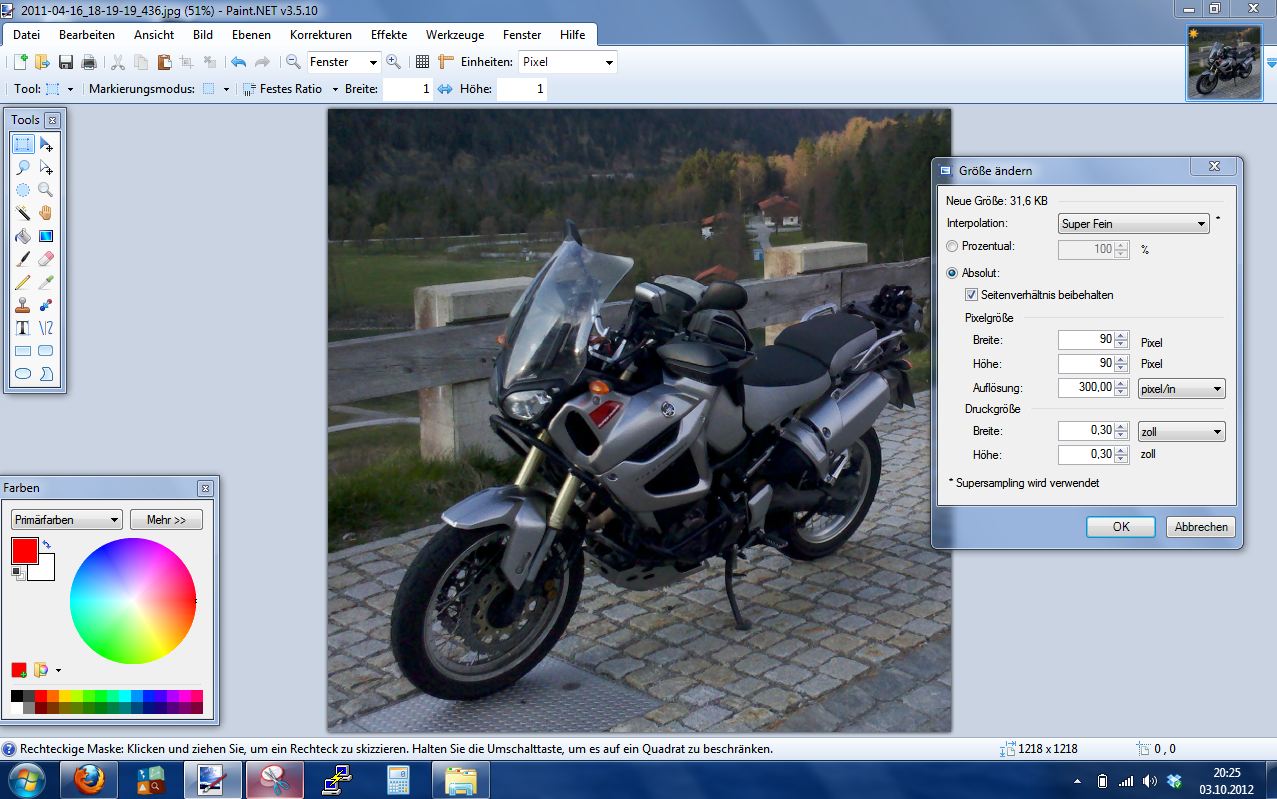
Task: Pick the Paint Bucket fill tool
Action: point(23,237)
